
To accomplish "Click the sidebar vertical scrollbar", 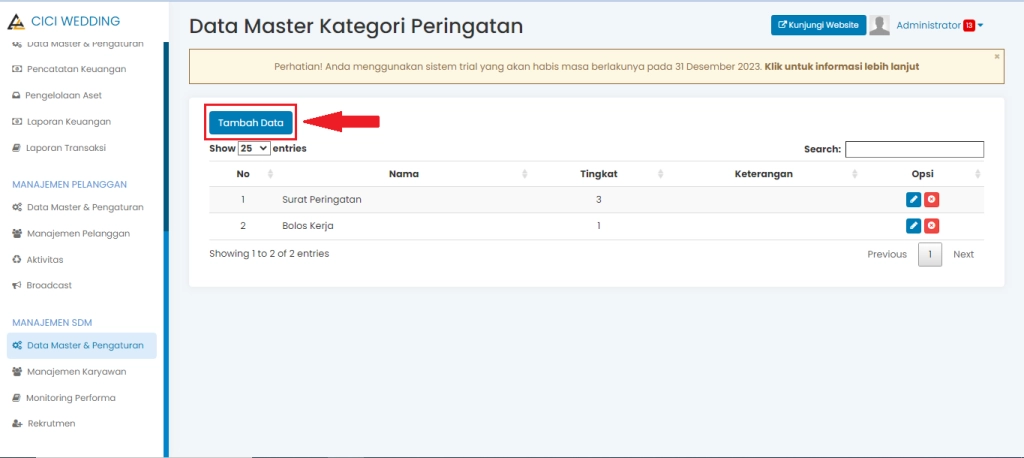I will click(166, 248).
